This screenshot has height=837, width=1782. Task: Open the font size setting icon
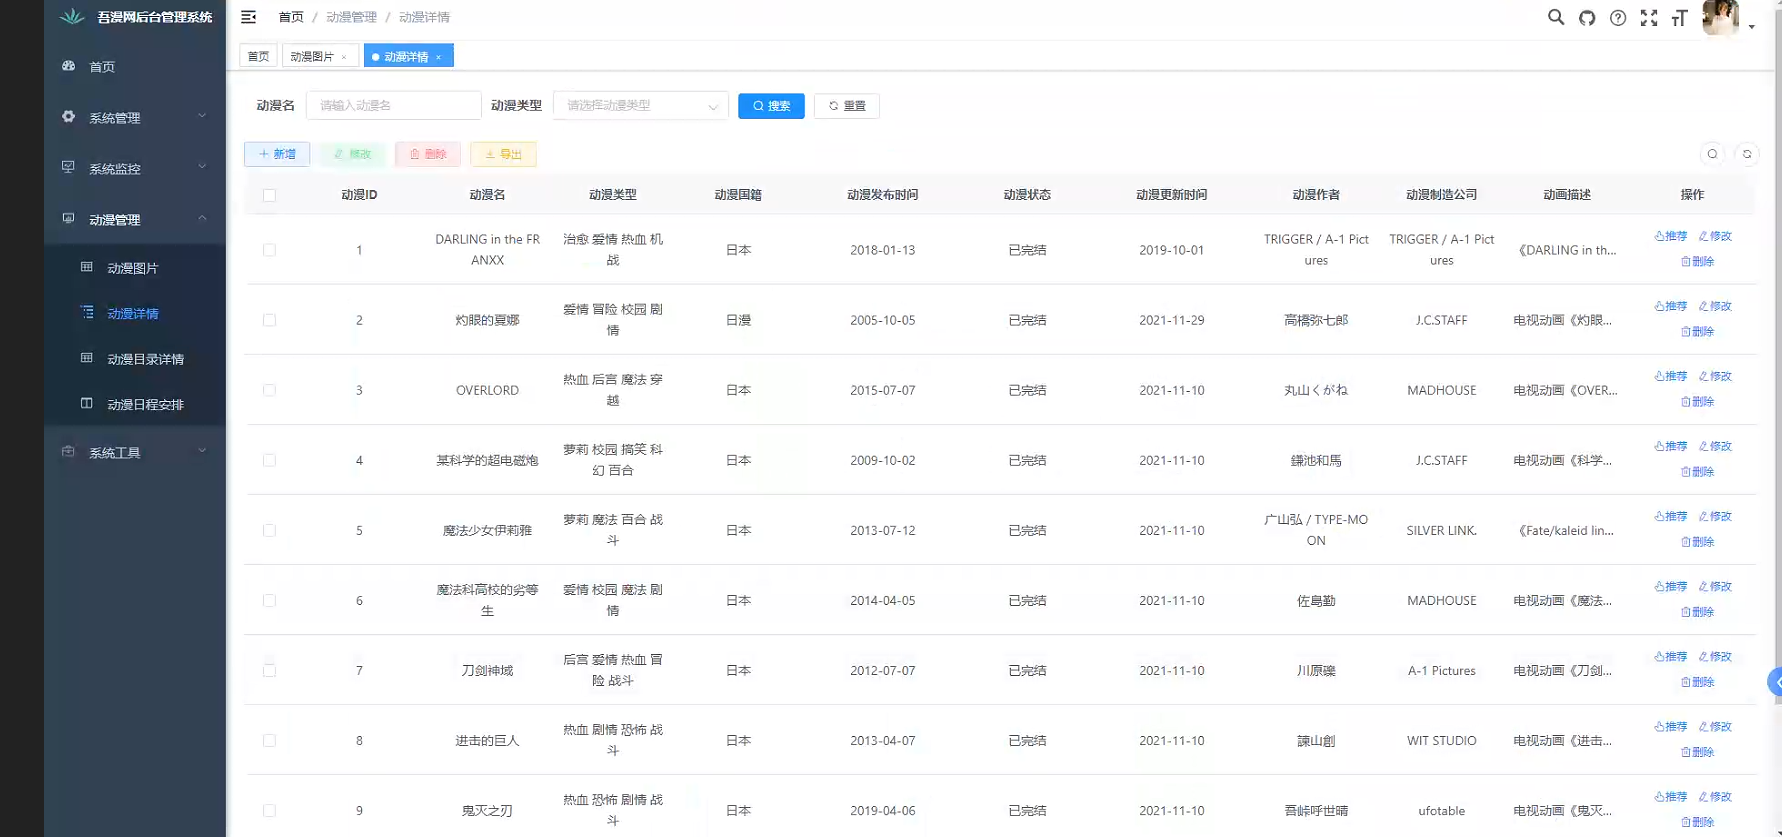1680,17
